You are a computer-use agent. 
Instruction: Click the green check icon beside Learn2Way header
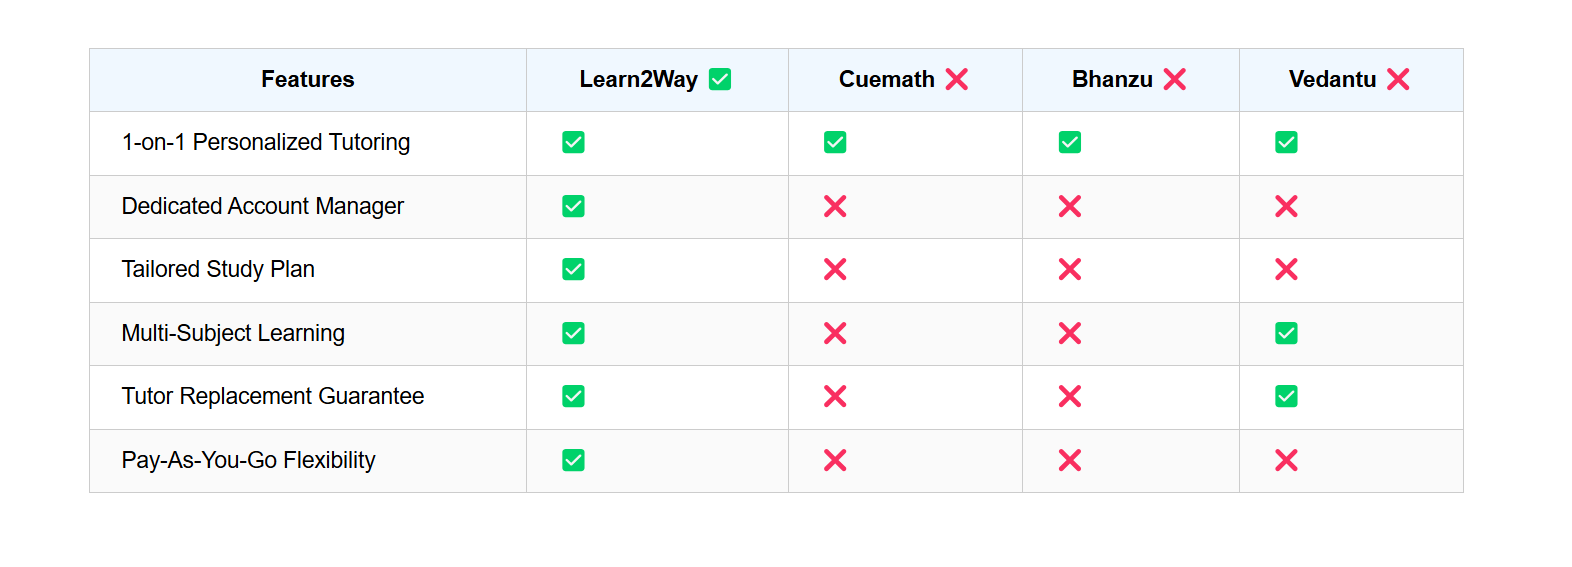pos(720,79)
